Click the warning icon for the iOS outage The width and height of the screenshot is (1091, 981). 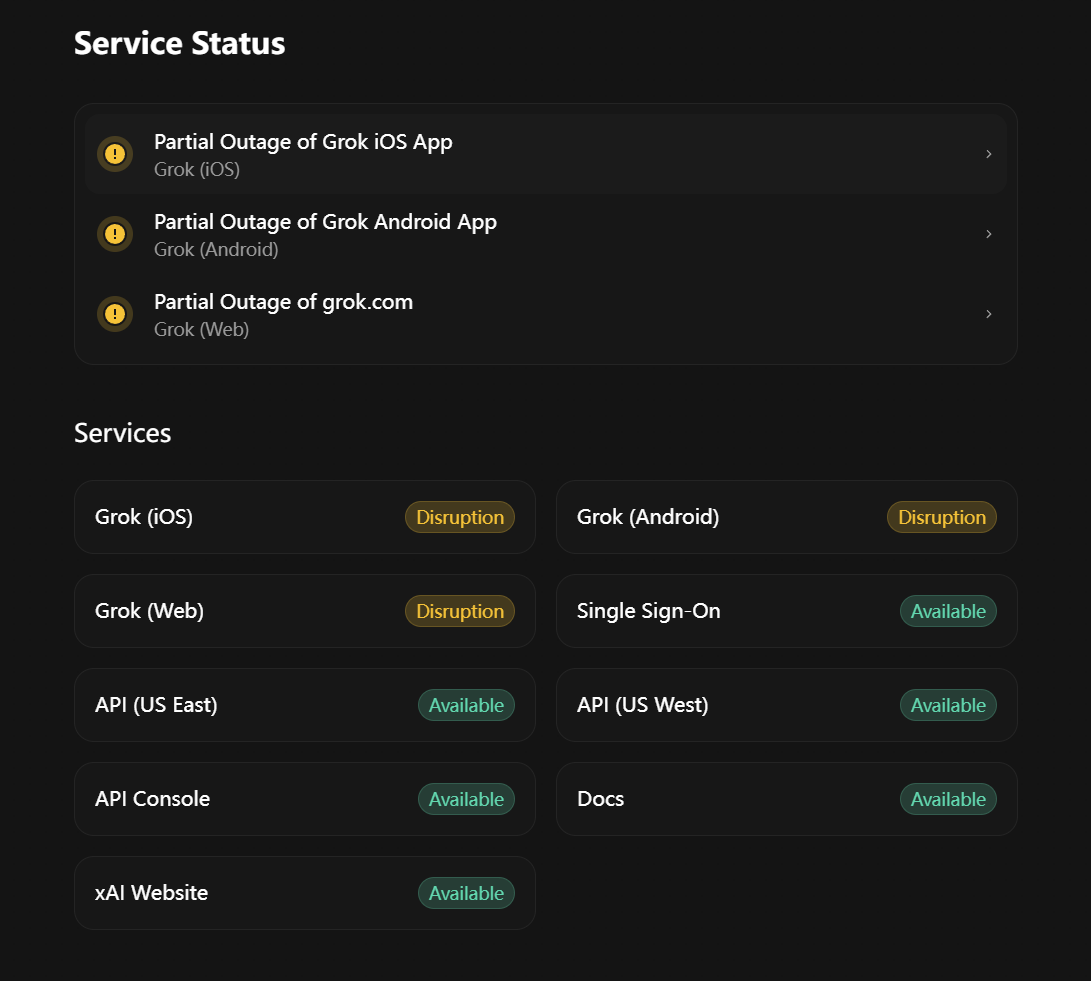click(115, 154)
